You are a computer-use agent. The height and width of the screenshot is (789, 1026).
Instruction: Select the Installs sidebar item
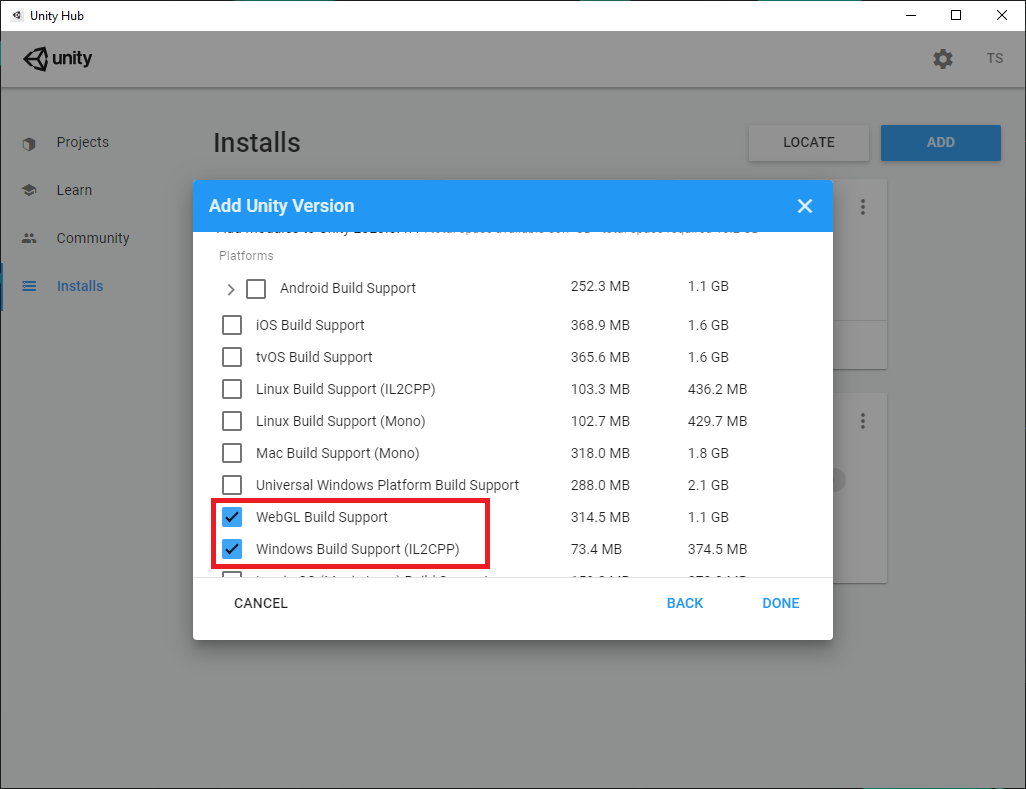[x=80, y=286]
